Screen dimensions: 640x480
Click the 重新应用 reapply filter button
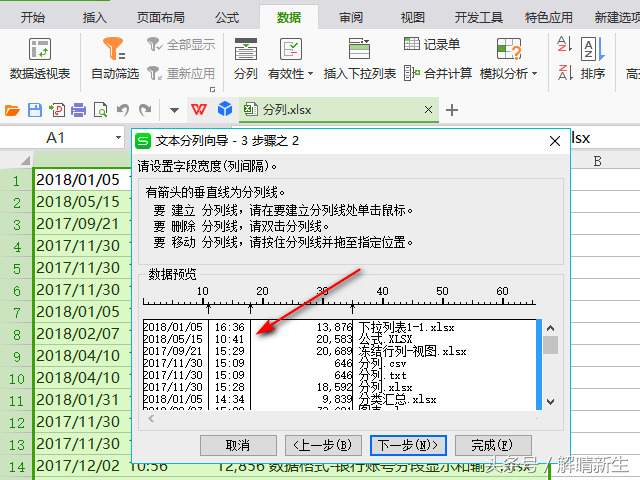coord(181,73)
